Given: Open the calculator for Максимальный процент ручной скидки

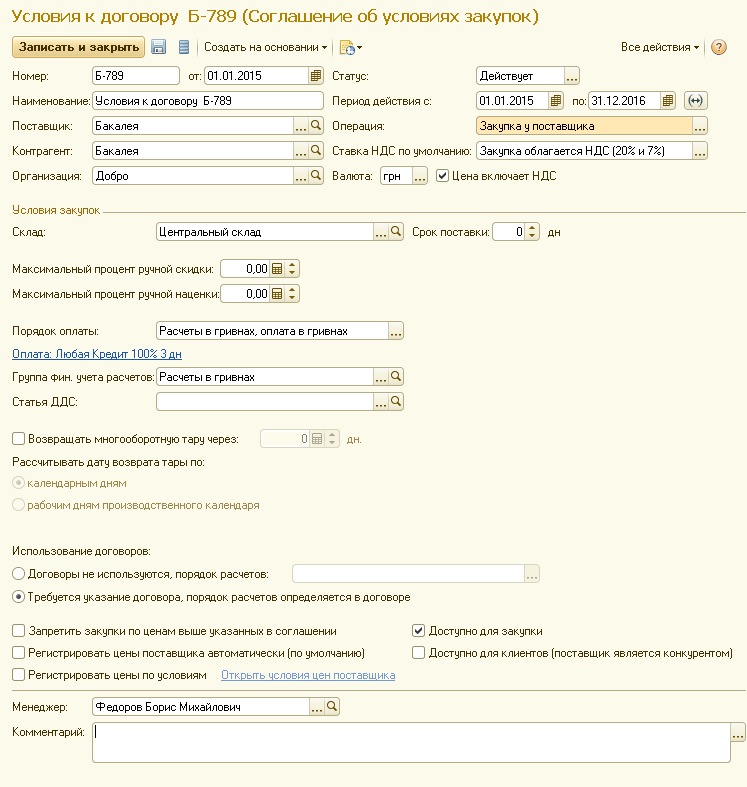Looking at the screenshot, I should tap(278, 268).
